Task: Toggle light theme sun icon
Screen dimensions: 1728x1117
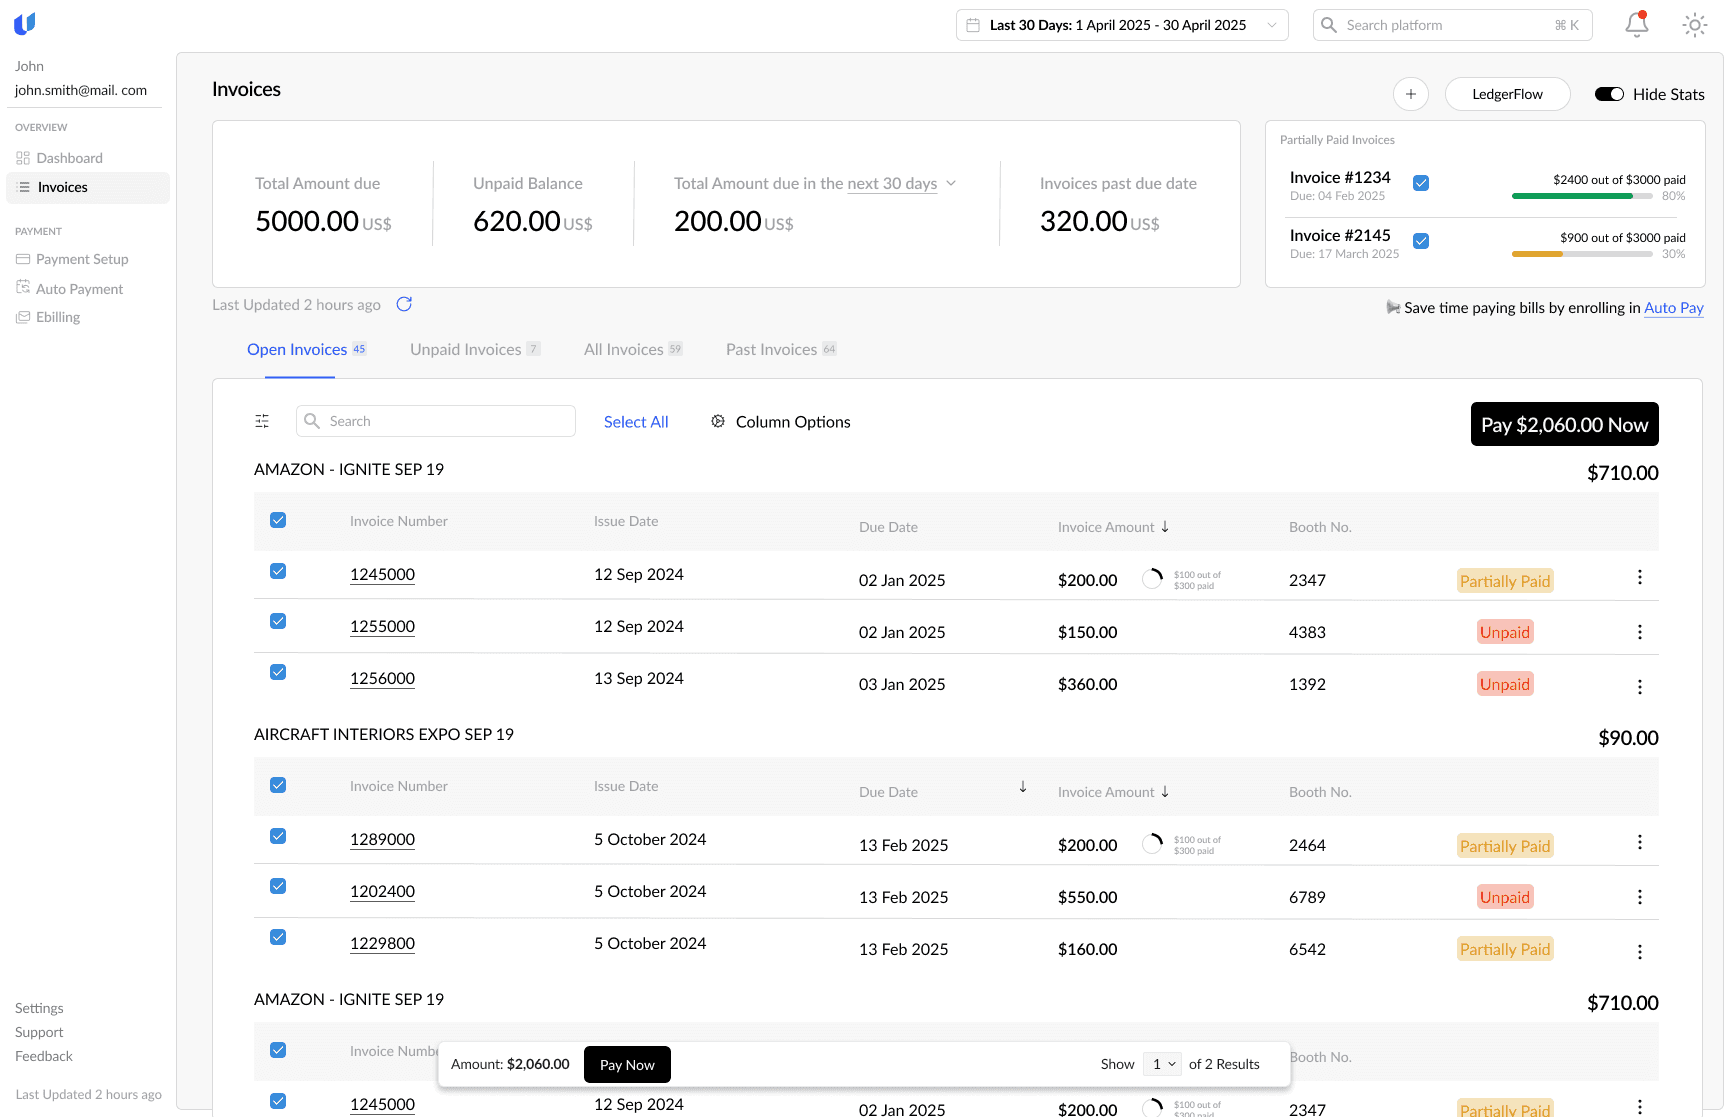Action: [1694, 25]
